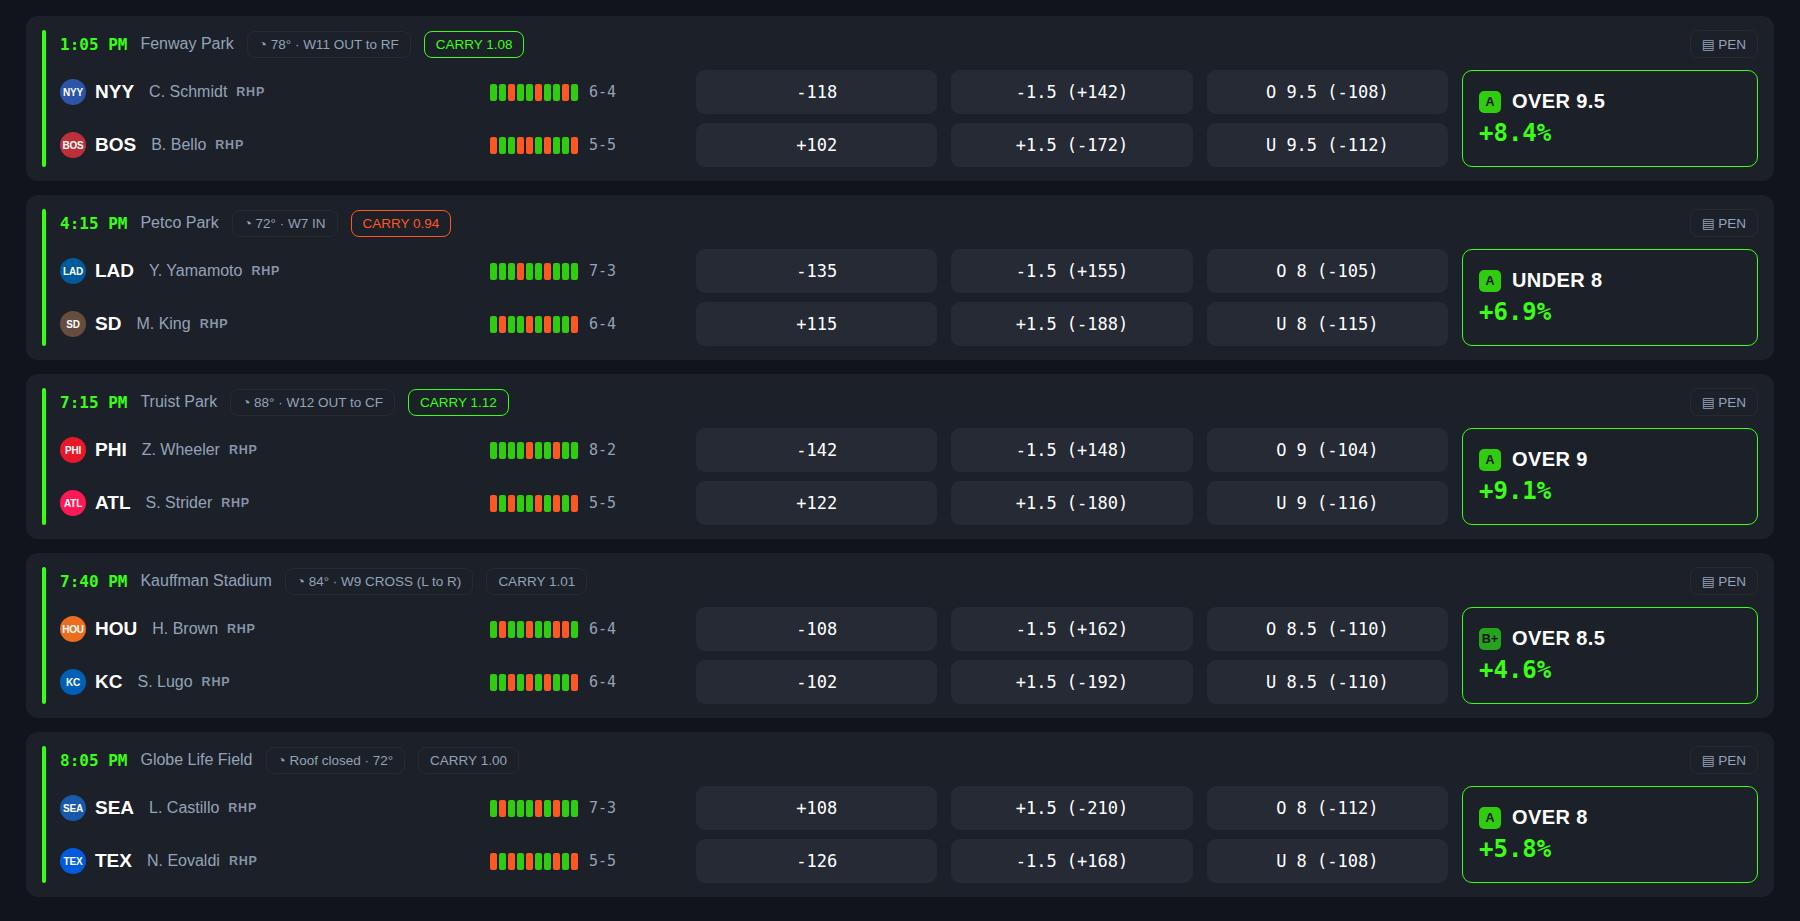
Task: Select NYY moneyline -118
Action: click(816, 92)
